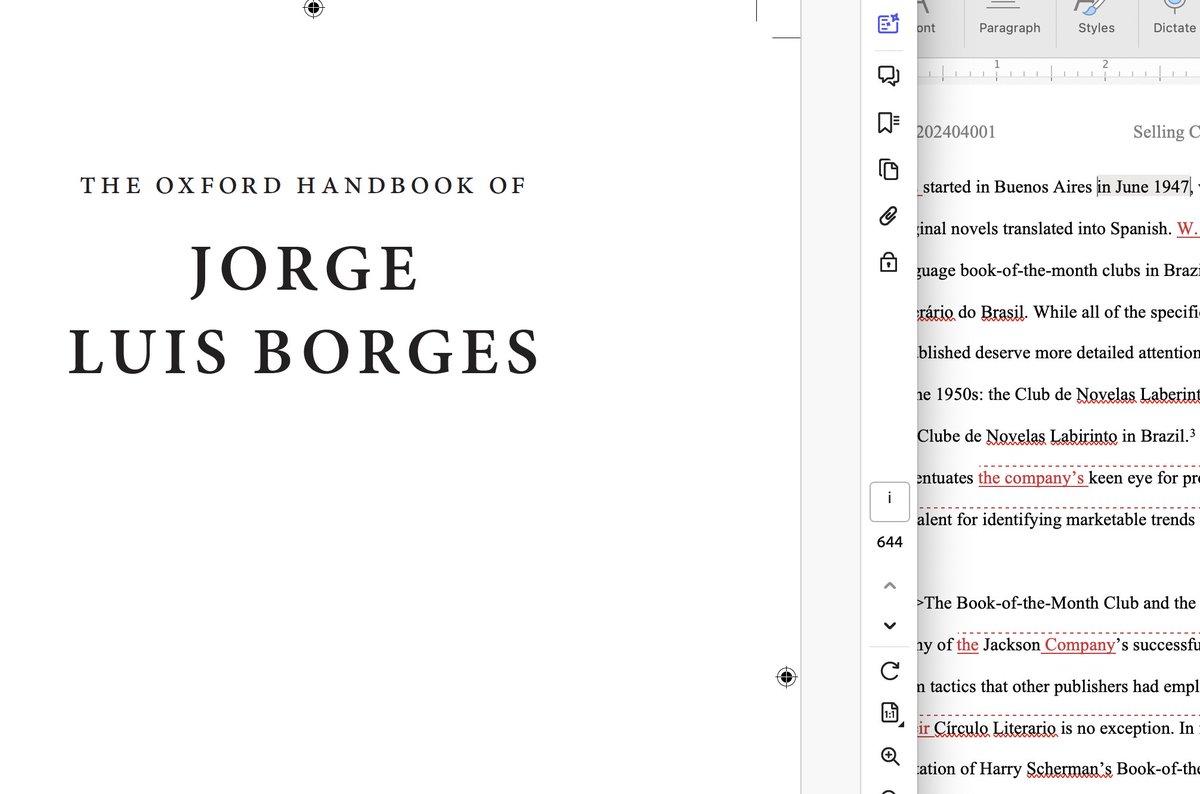Open the Bookmarks panel in Acrobat sidebar

[888, 122]
